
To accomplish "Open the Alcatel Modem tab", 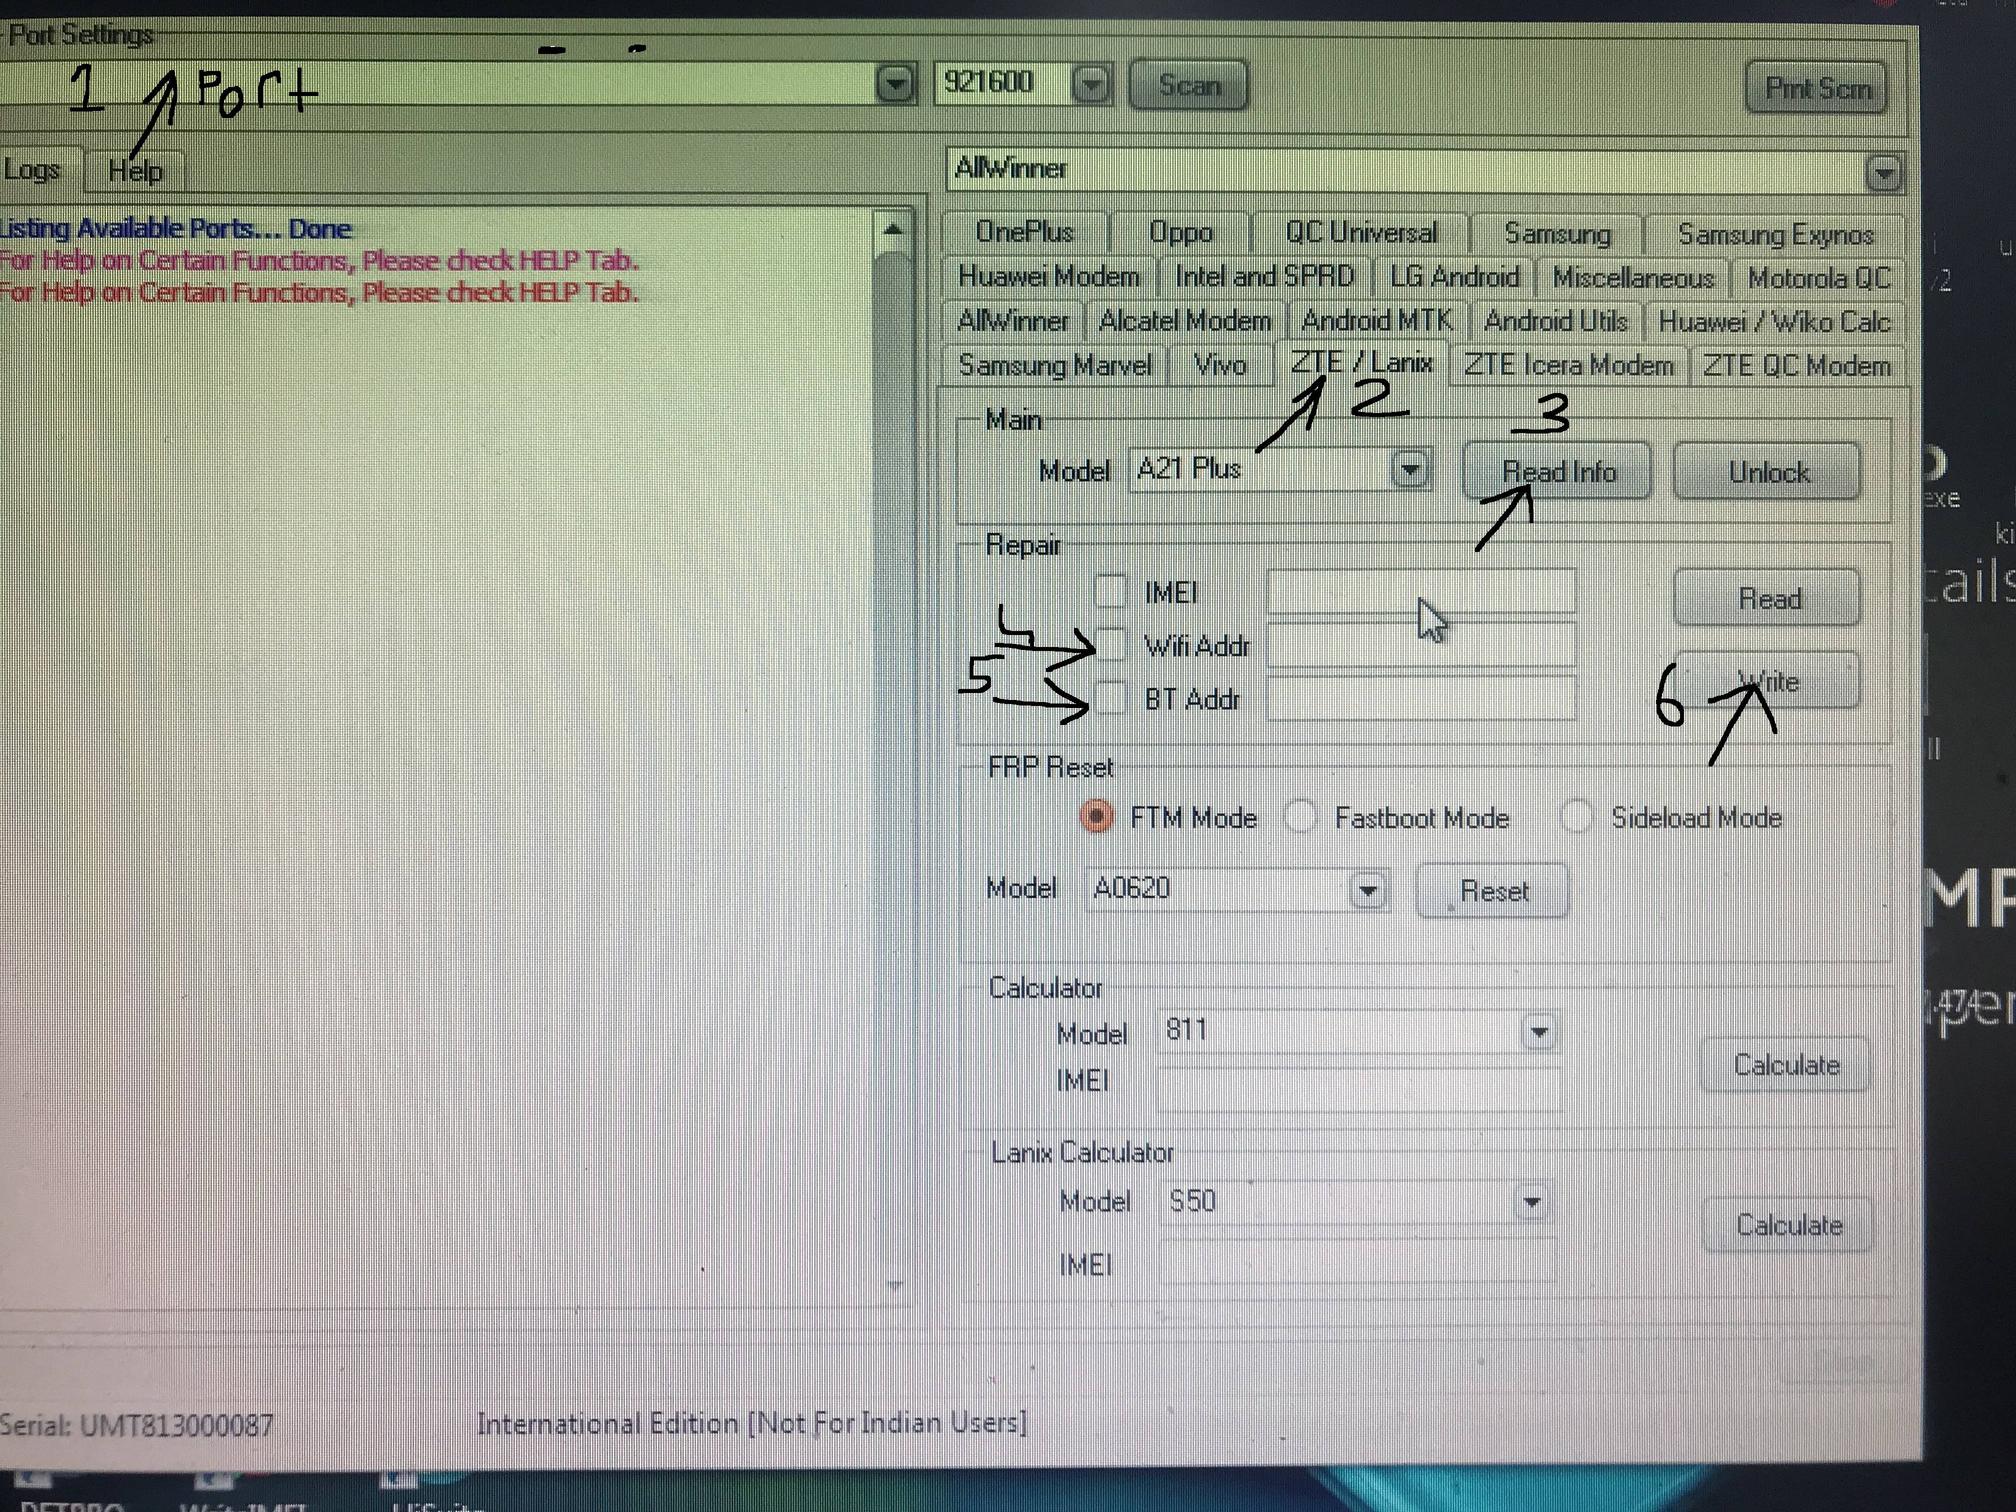I will tap(1184, 321).
